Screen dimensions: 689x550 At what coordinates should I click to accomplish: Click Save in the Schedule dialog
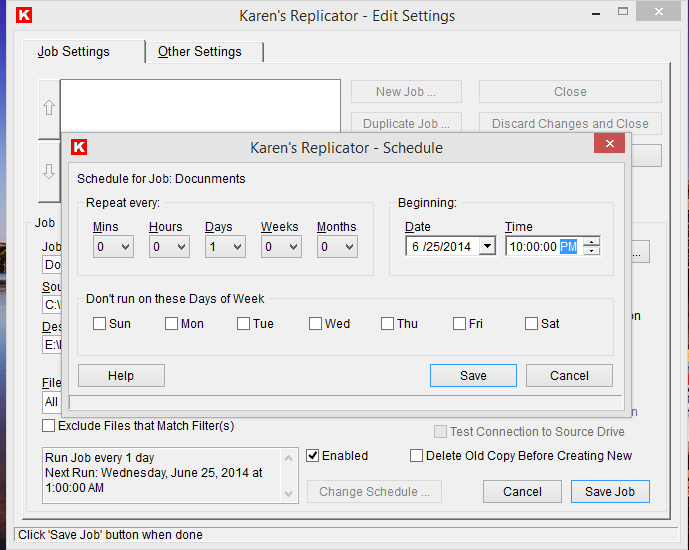[473, 376]
